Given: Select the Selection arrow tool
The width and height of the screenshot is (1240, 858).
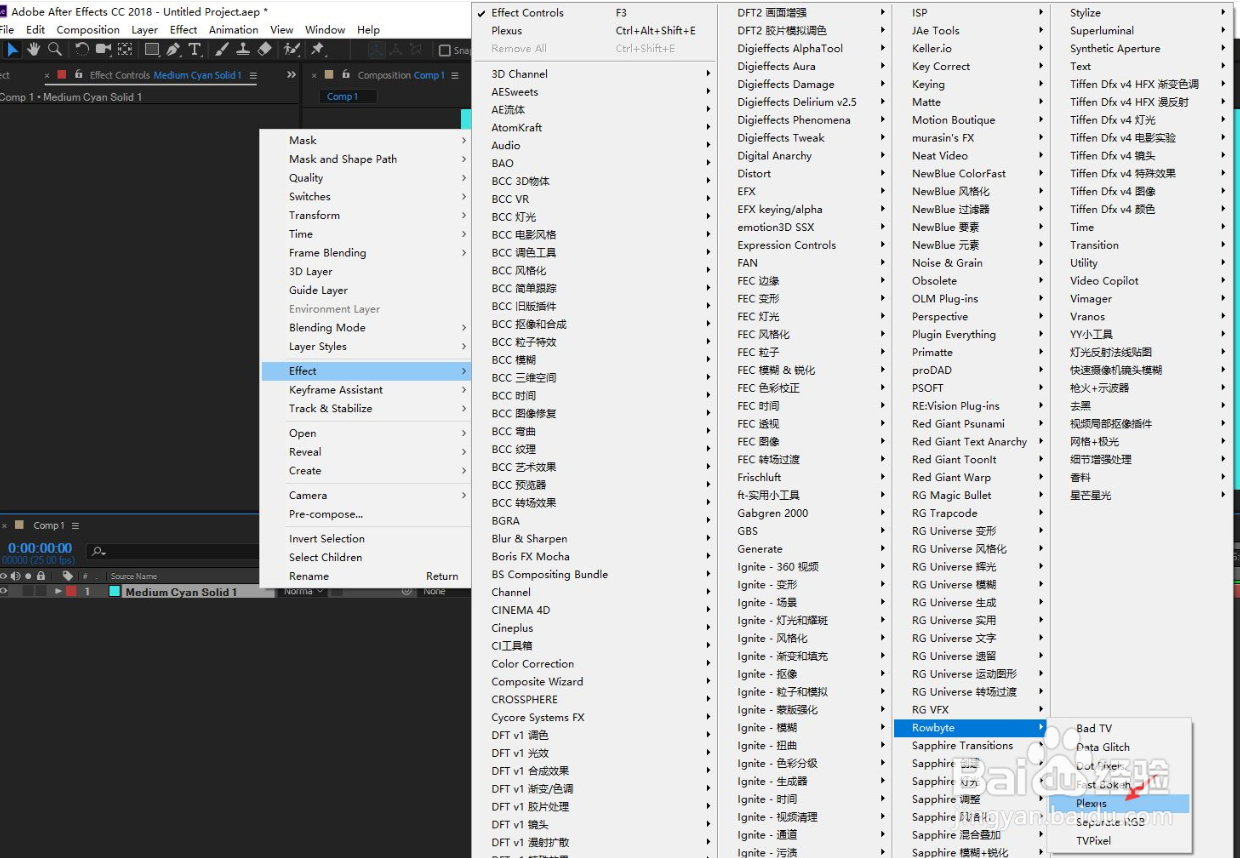Looking at the screenshot, I should [x=13, y=49].
